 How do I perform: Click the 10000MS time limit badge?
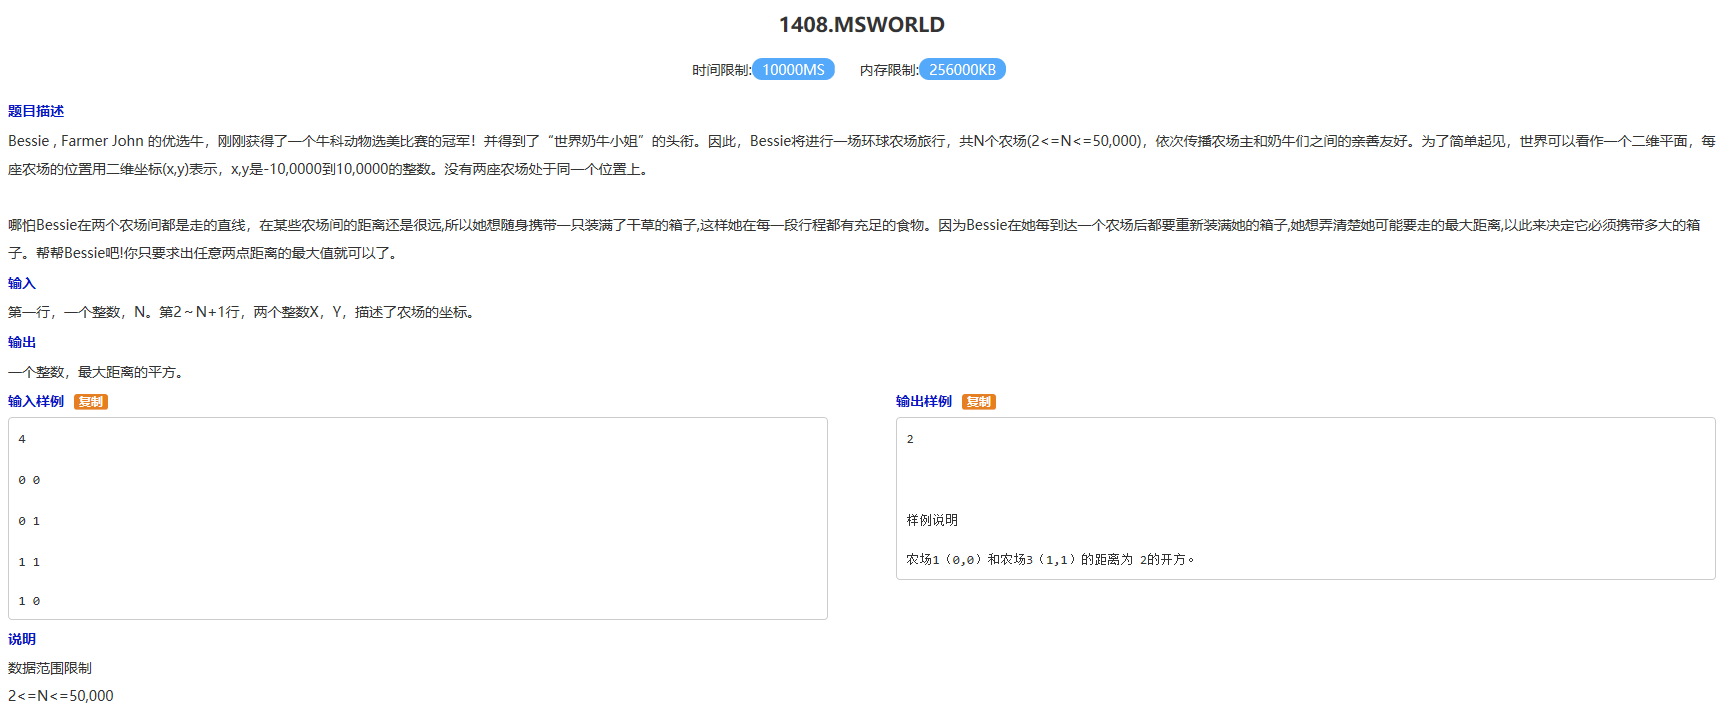pyautogui.click(x=793, y=70)
